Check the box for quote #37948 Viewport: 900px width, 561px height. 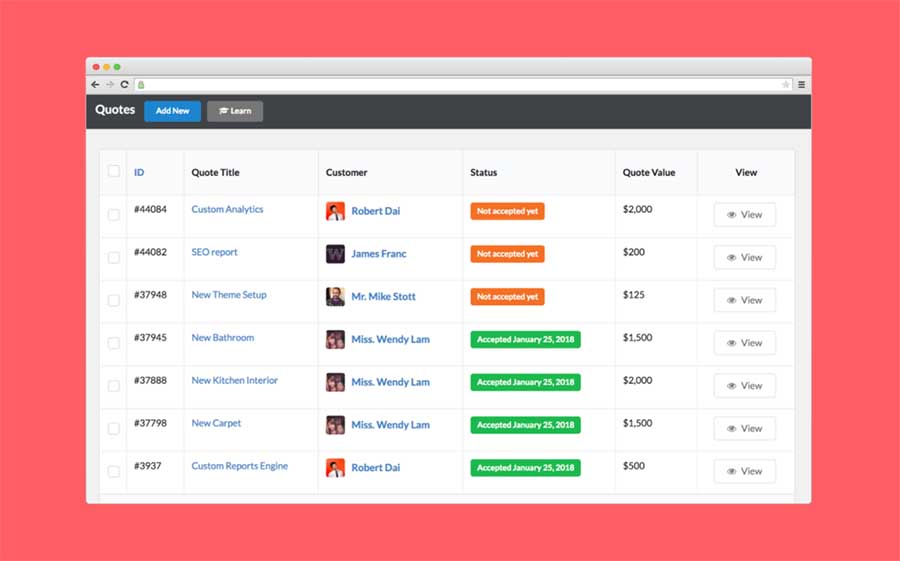[x=114, y=300]
